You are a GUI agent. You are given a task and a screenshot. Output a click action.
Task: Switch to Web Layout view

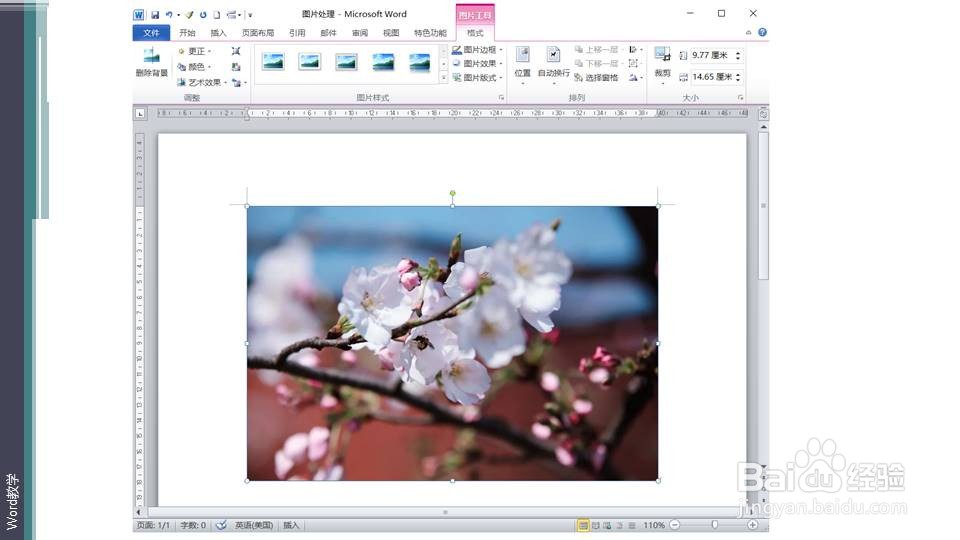click(x=607, y=525)
